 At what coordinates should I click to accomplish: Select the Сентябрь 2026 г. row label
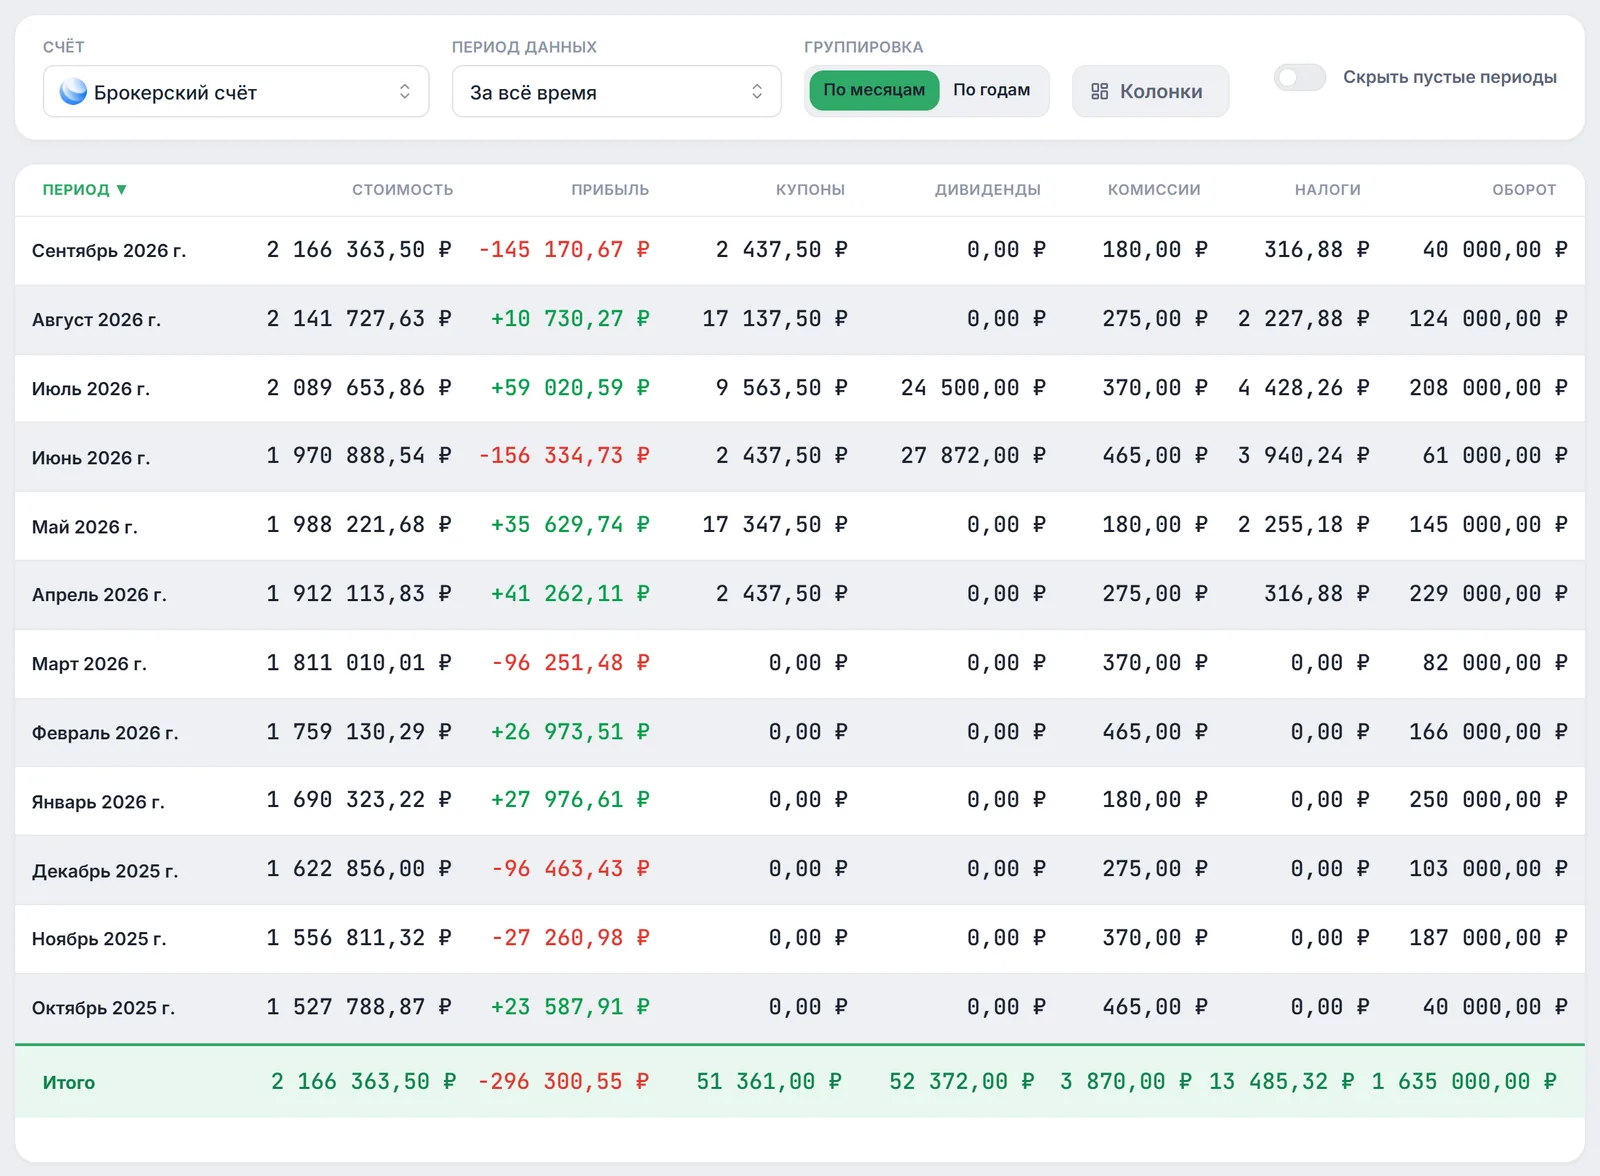109,250
